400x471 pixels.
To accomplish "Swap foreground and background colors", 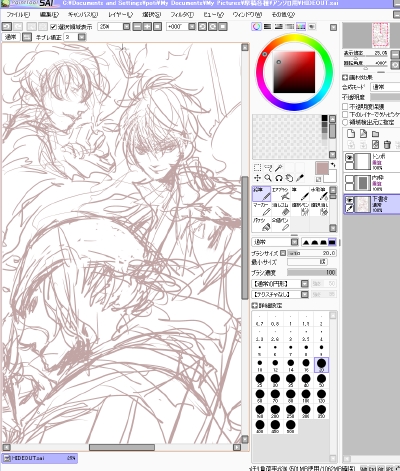I will coord(333,164).
